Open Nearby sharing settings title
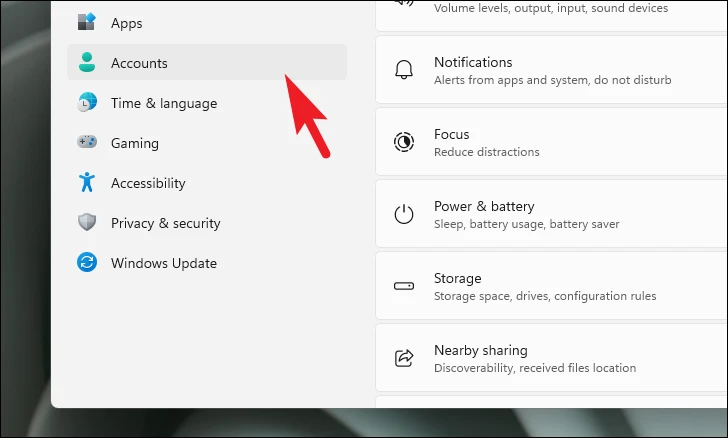 481,350
